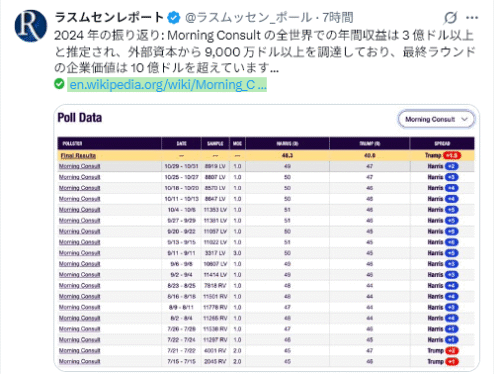500x374 pixels.
Task: Click the Harris spread badge in 10/18 - 10/20 row
Action: tap(452, 188)
